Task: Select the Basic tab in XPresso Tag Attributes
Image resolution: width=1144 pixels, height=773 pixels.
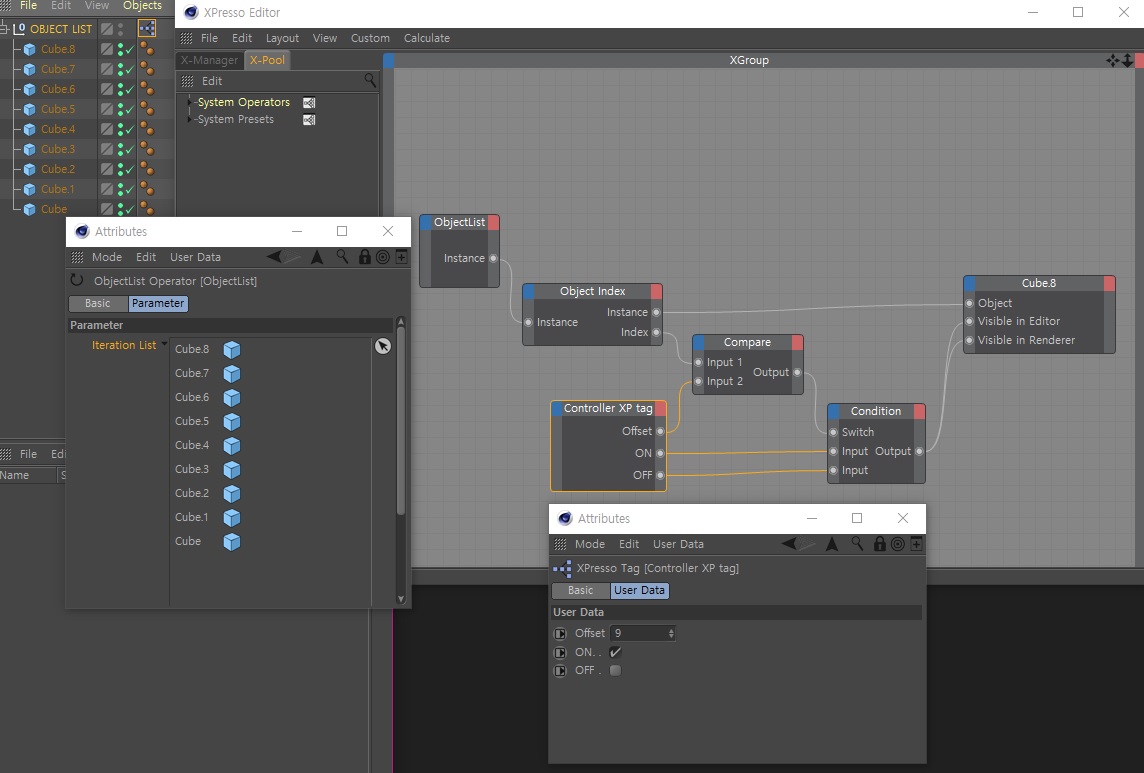Action: click(581, 590)
